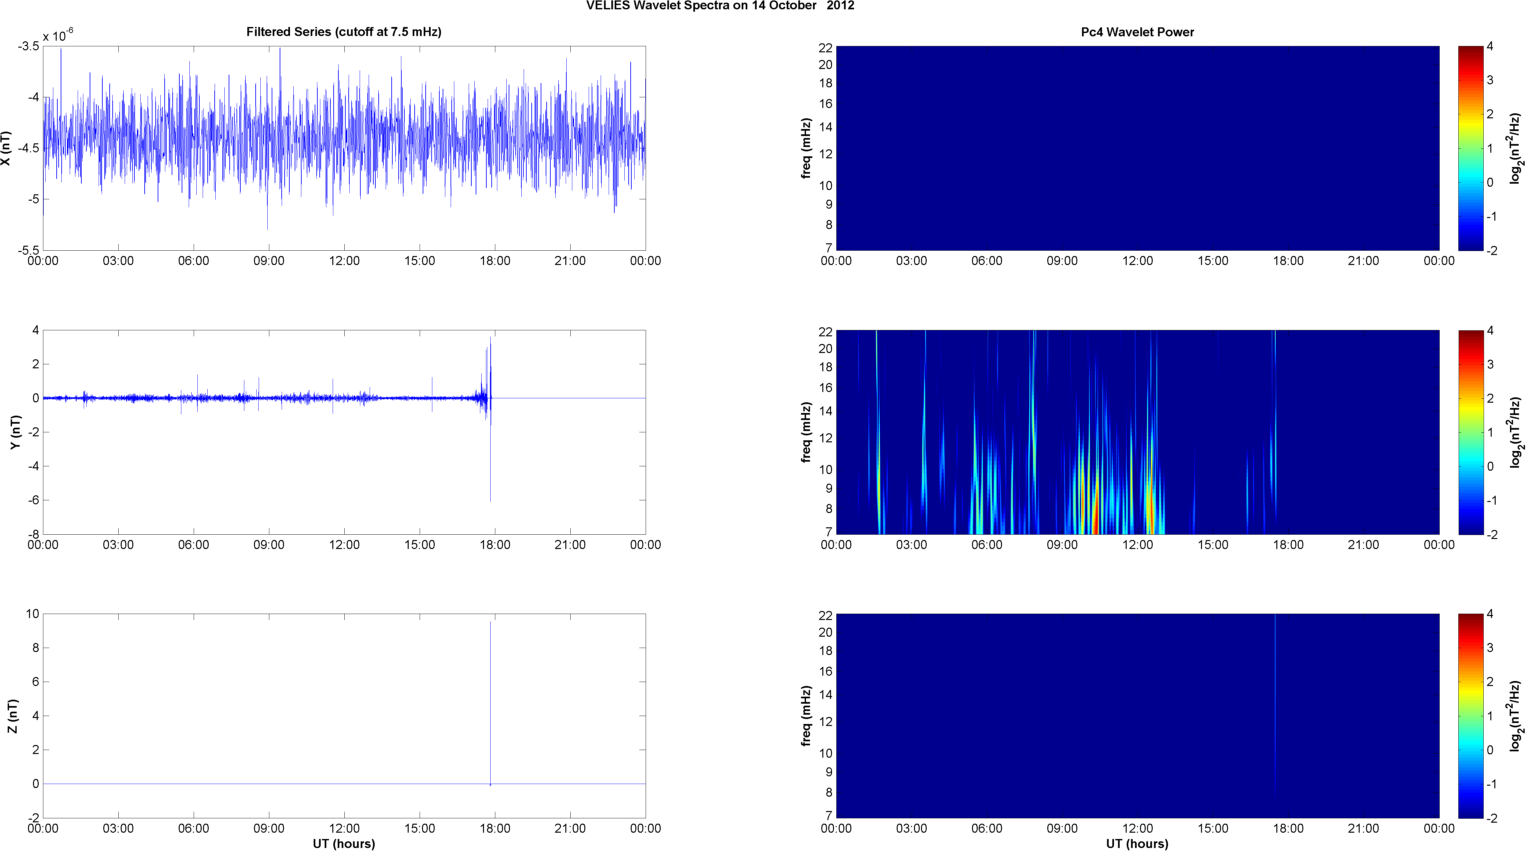
Task: Click the Pc4 Wavelet Power heading
Action: coord(1137,32)
